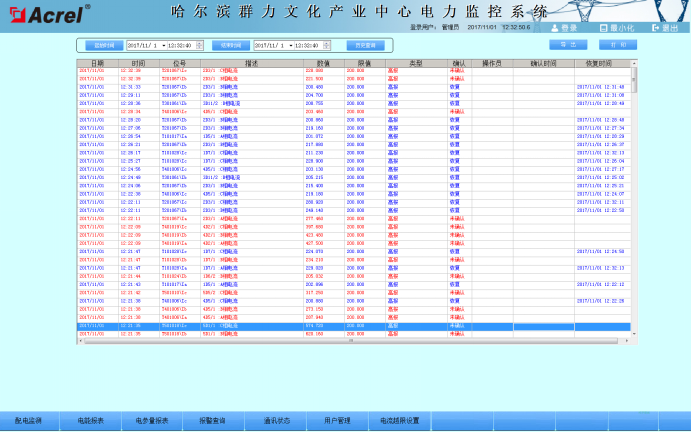Click the Acrel logo
This screenshot has height=432, width=691.
coord(49,15)
